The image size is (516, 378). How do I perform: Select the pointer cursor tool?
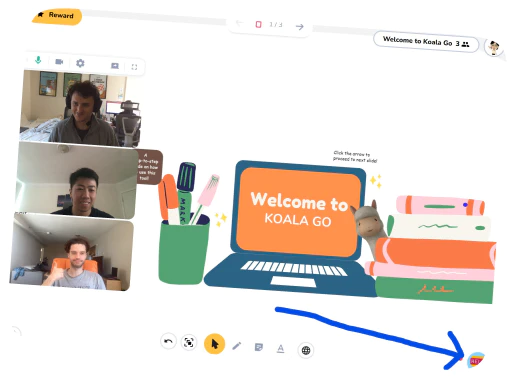click(x=214, y=344)
